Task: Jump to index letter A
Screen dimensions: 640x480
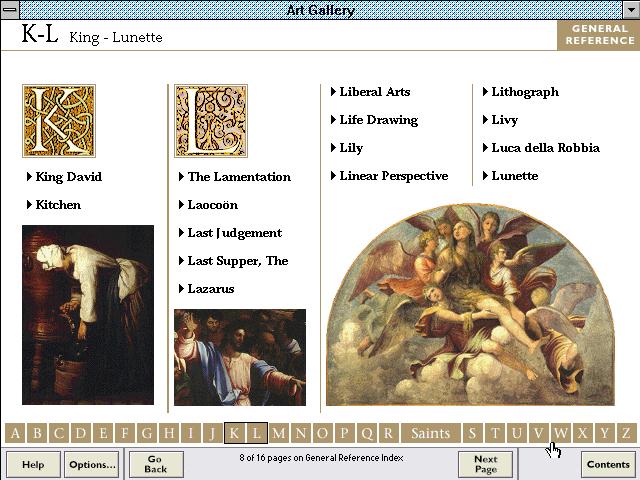Action: [15, 433]
